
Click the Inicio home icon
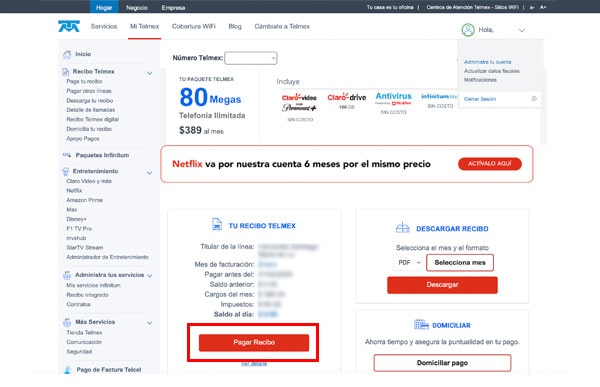[x=67, y=54]
